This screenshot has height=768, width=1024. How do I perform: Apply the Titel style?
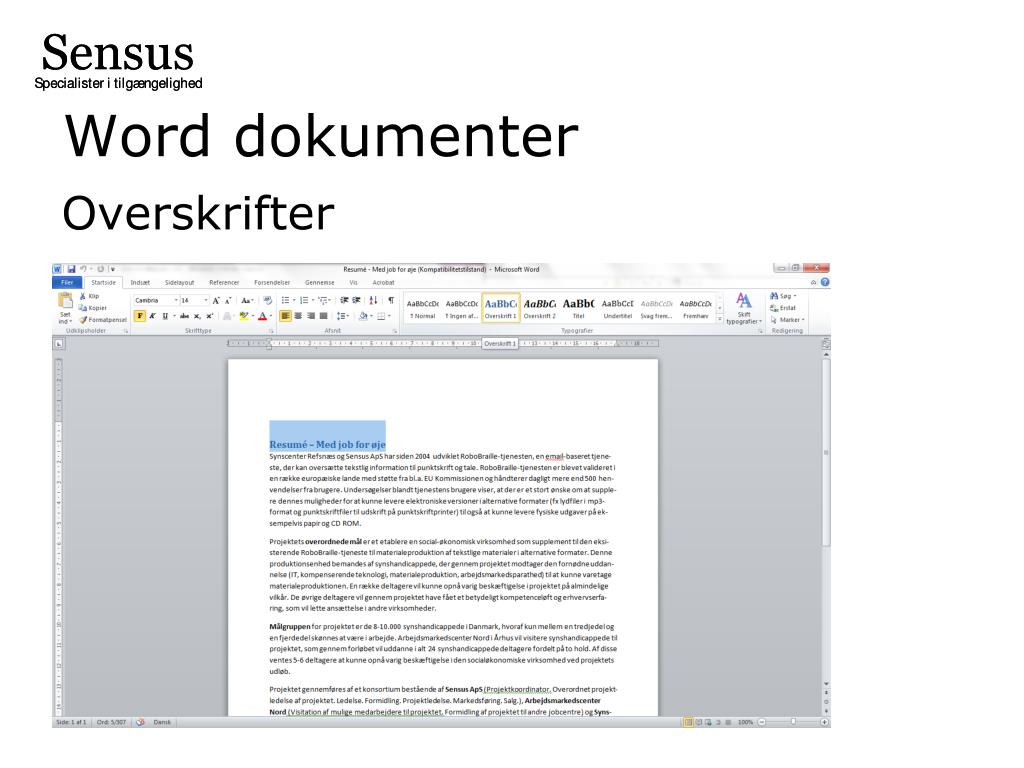[x=579, y=308]
